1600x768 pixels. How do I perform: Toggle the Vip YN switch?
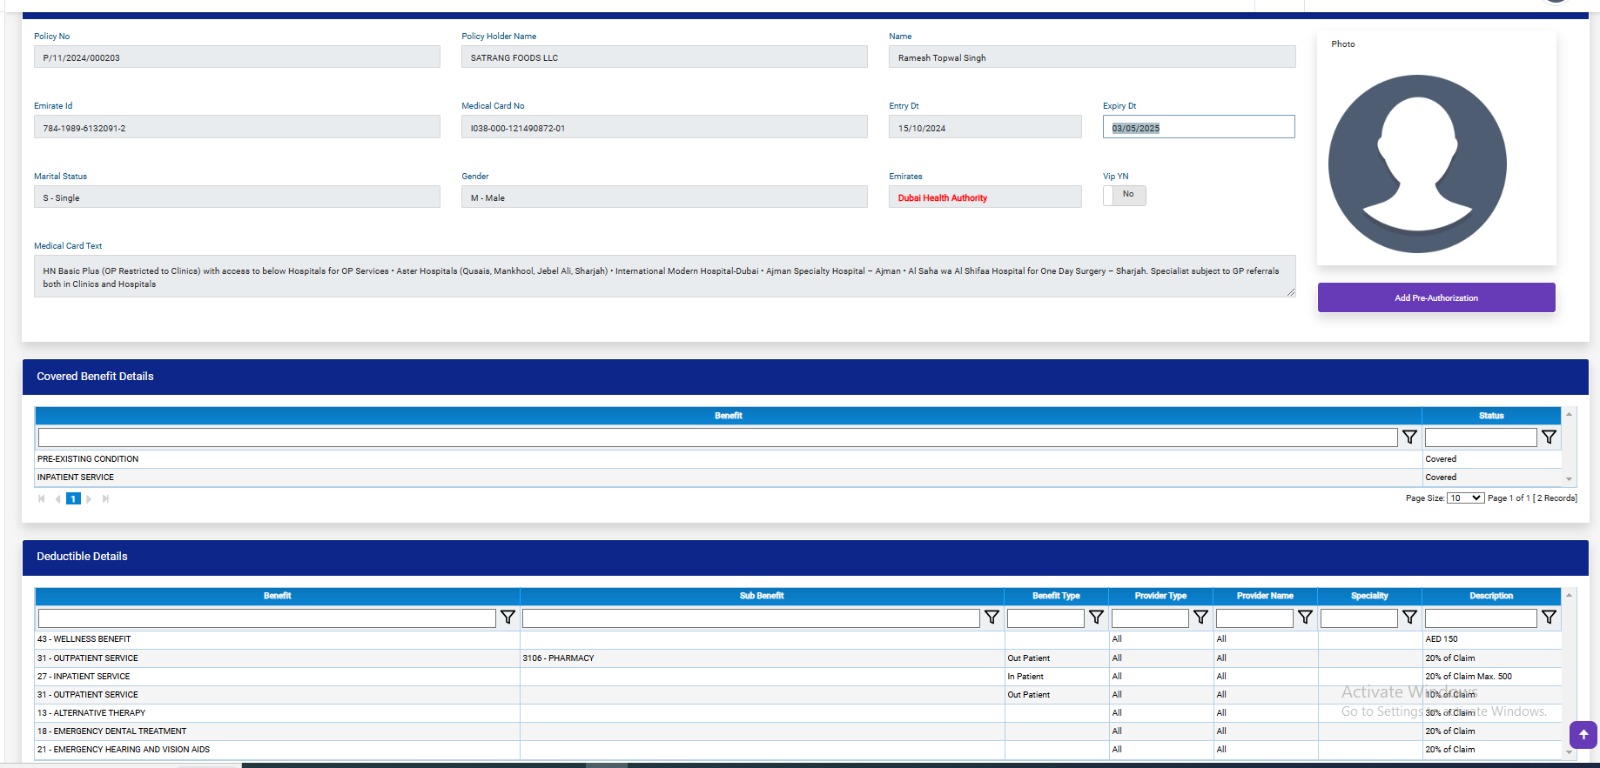[x=1124, y=195]
